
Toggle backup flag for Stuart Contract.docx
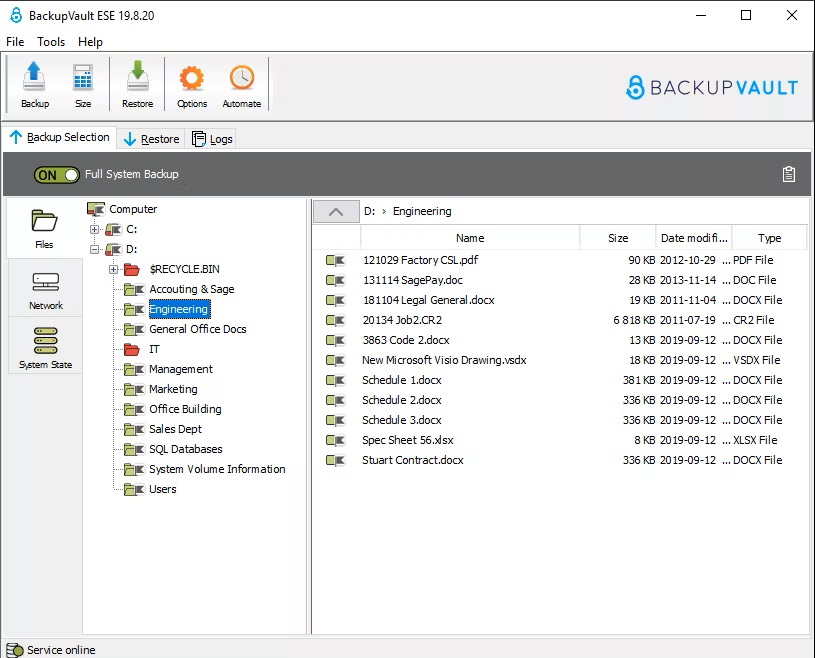pyautogui.click(x=335, y=460)
